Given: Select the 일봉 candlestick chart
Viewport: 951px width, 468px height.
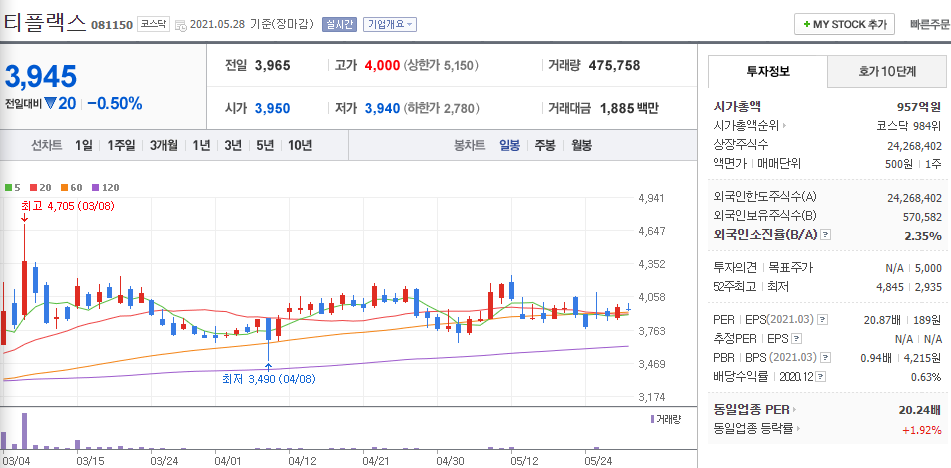Looking at the screenshot, I should (x=509, y=145).
